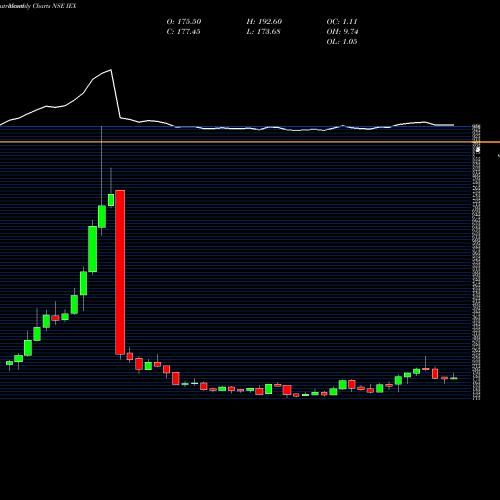This screenshot has width=500, height=500.
Task: Click the low price value "L: 173.68"
Action: pyautogui.click(x=263, y=31)
